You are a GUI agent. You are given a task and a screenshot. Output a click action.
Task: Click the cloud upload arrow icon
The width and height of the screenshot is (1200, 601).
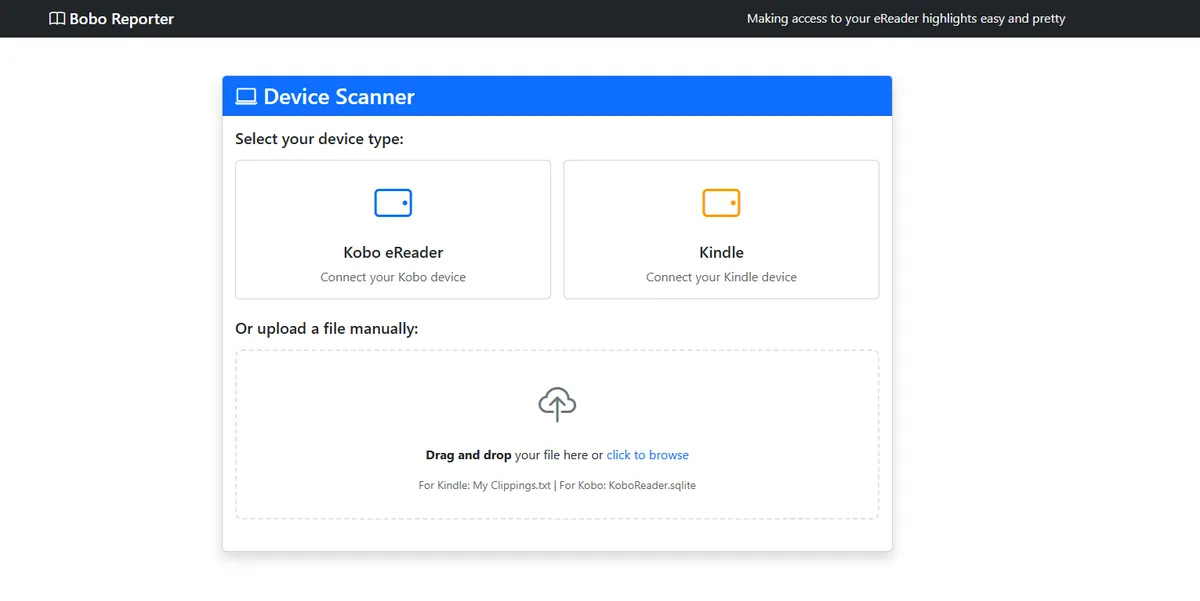point(556,404)
